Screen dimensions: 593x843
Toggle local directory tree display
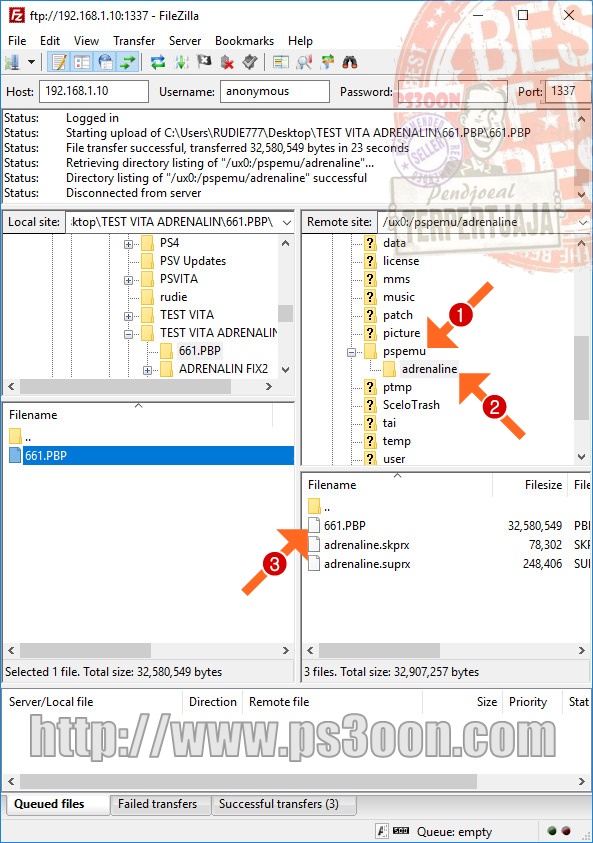[82, 62]
